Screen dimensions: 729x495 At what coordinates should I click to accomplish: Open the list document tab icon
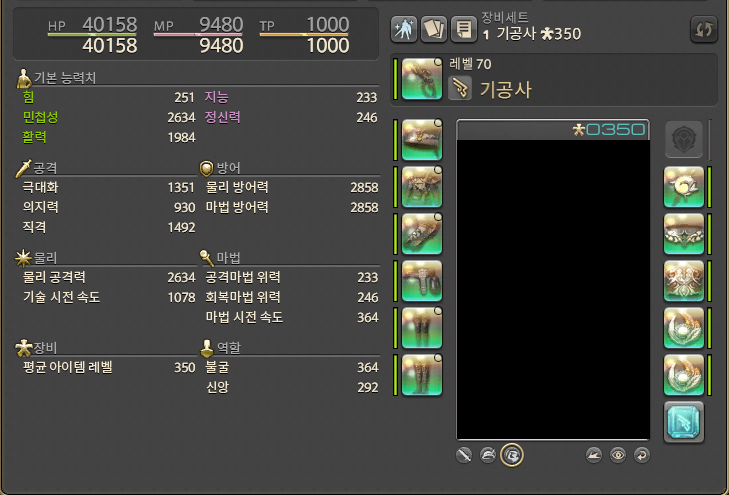tap(464, 29)
